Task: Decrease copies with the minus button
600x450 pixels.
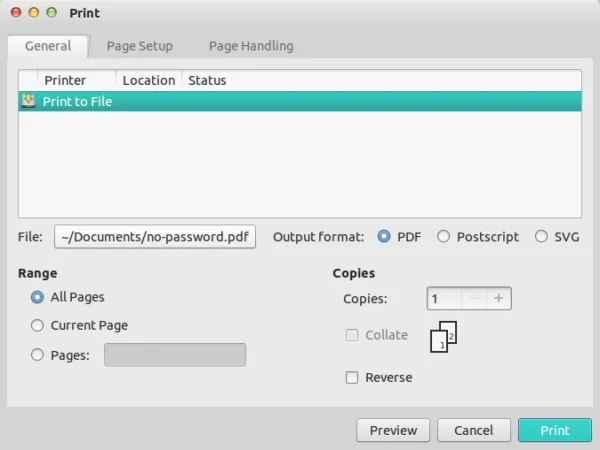Action: click(474, 298)
